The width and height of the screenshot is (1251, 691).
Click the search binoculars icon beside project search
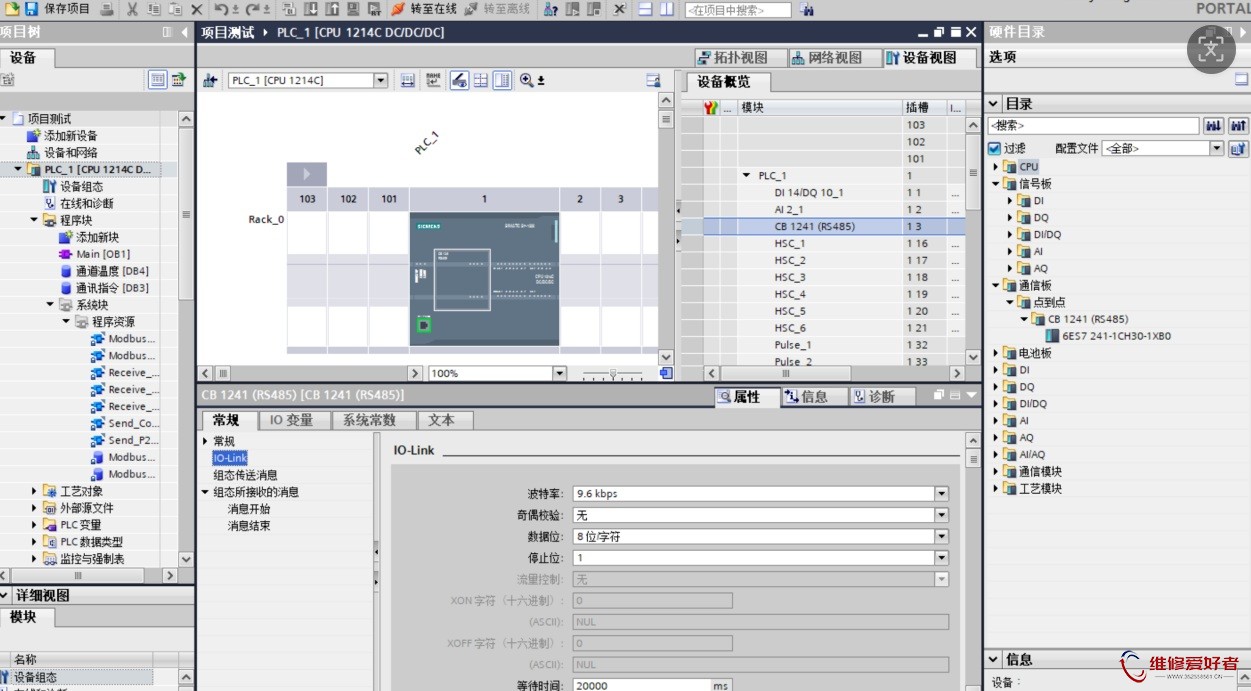point(807,10)
